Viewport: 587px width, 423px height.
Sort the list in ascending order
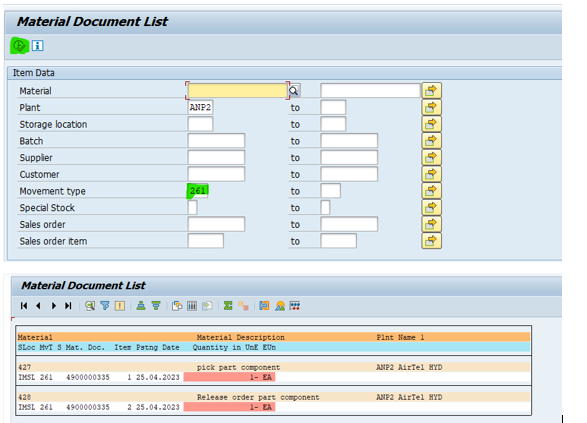click(x=141, y=306)
